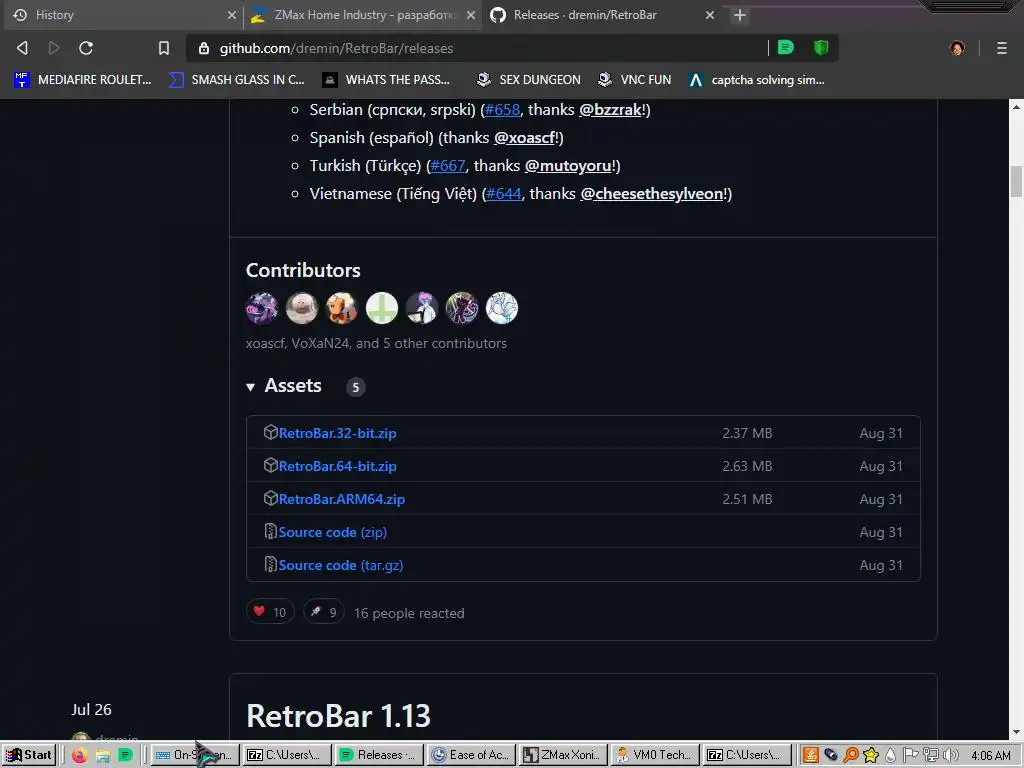
Task: Open the folder icon in quick launch
Action: 103,755
